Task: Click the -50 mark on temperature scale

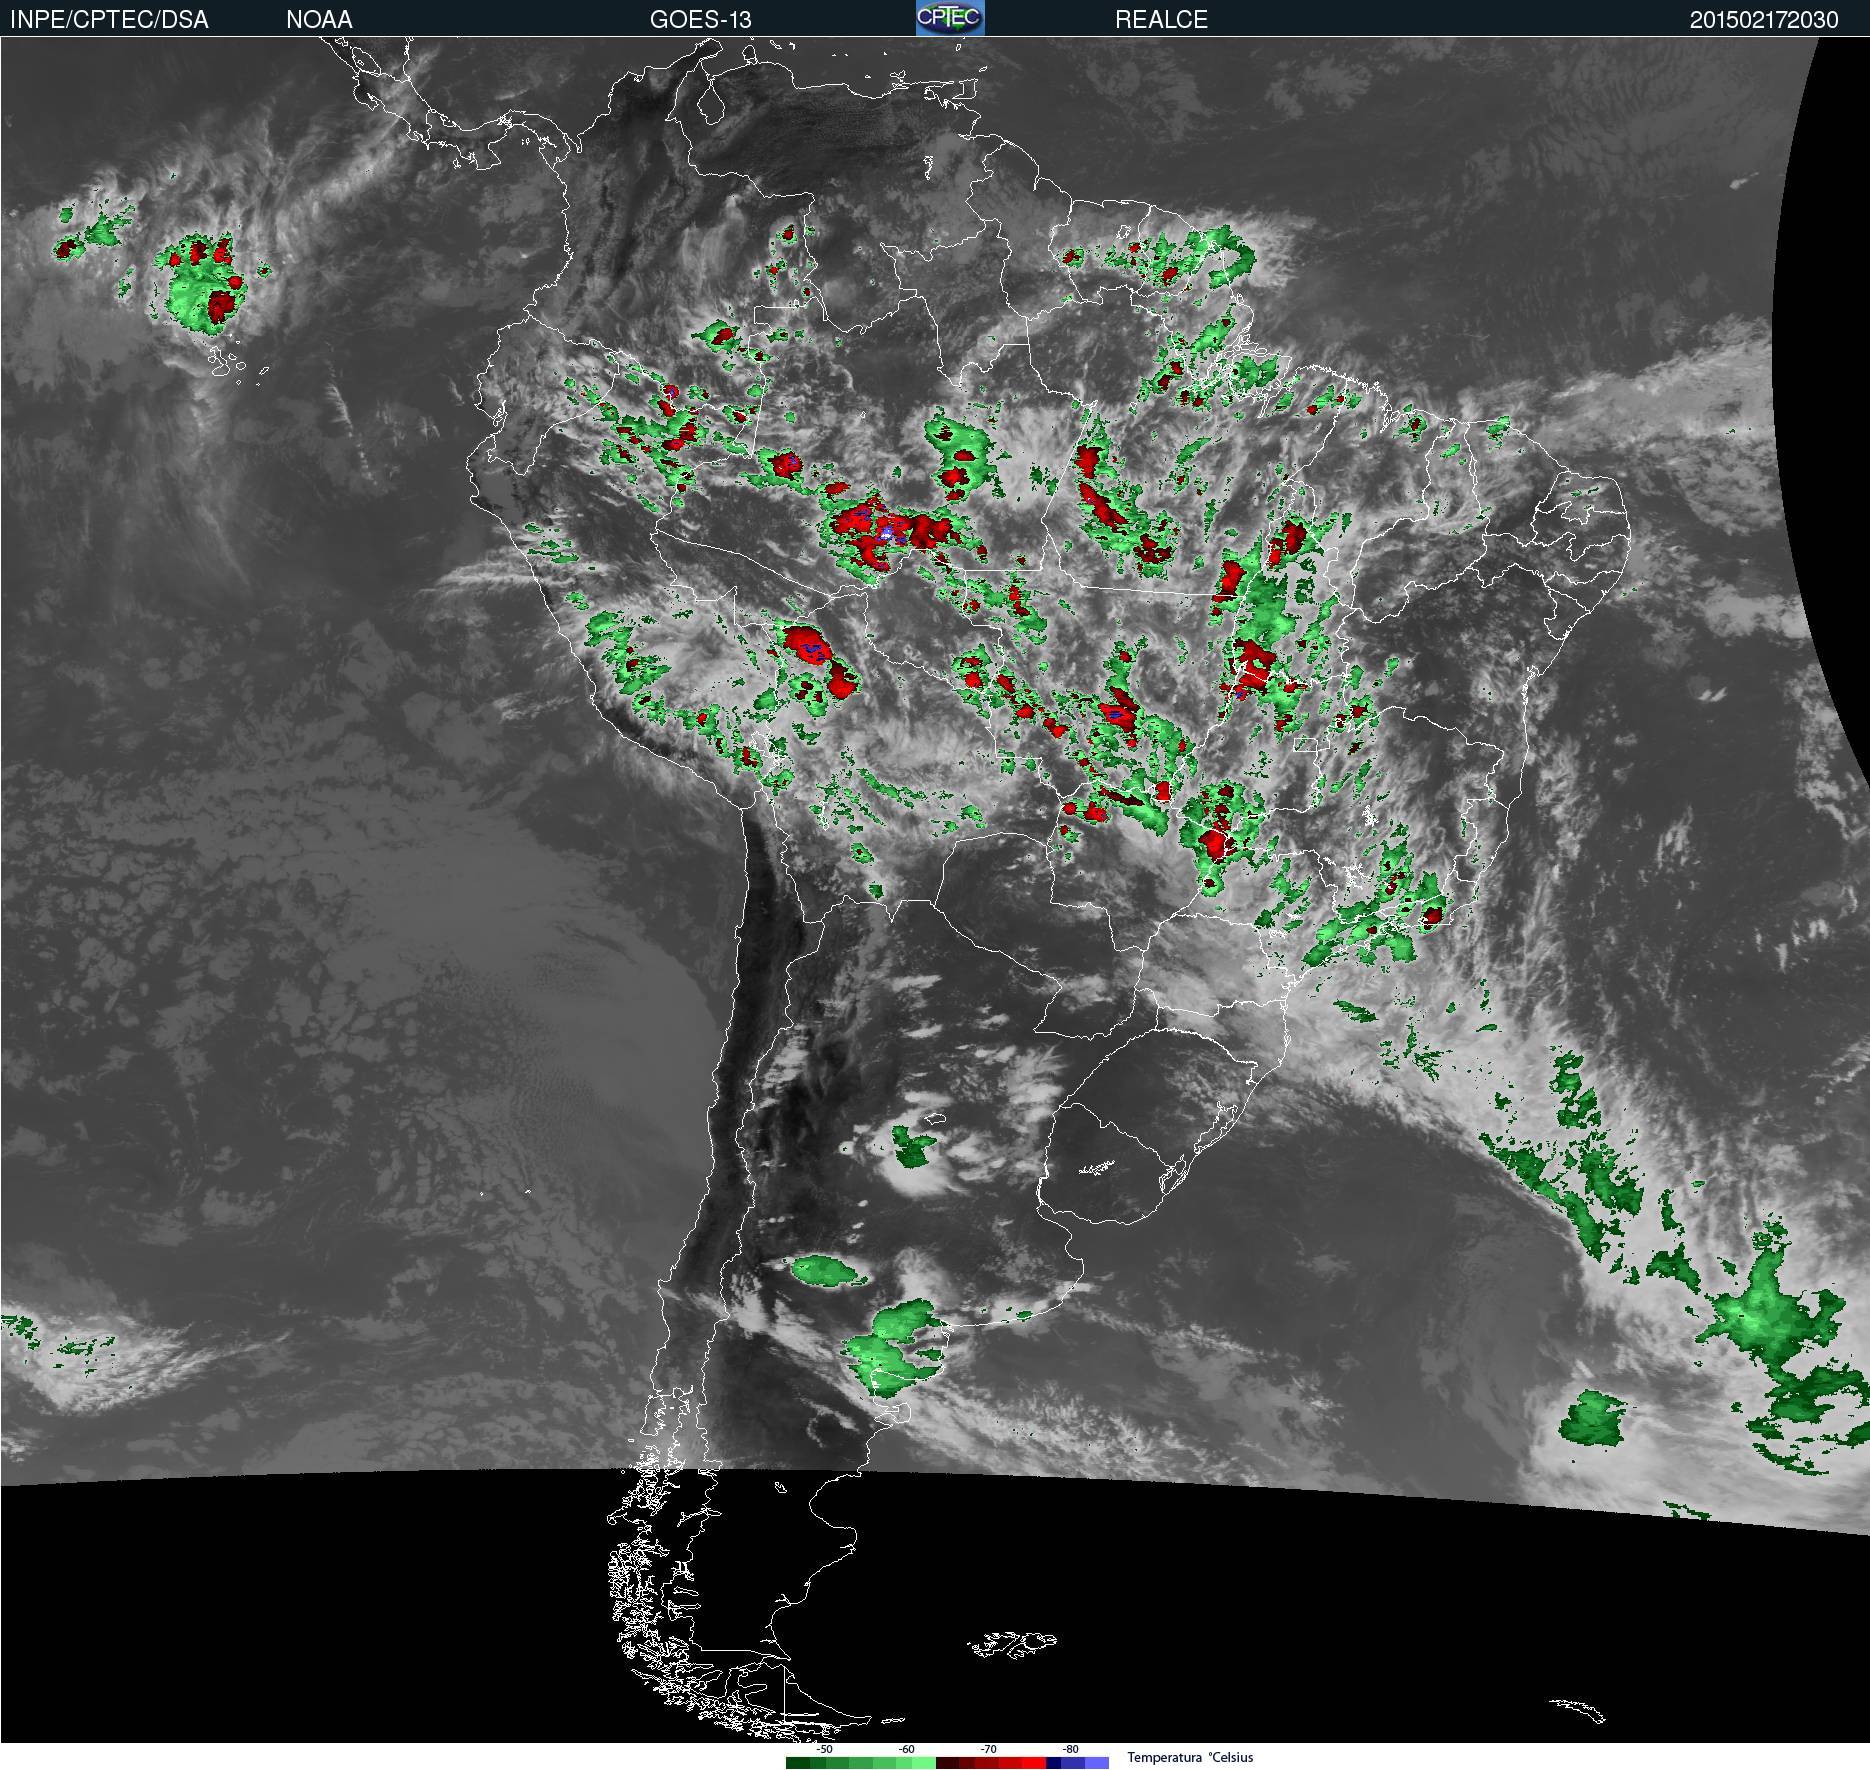Action: [824, 1750]
